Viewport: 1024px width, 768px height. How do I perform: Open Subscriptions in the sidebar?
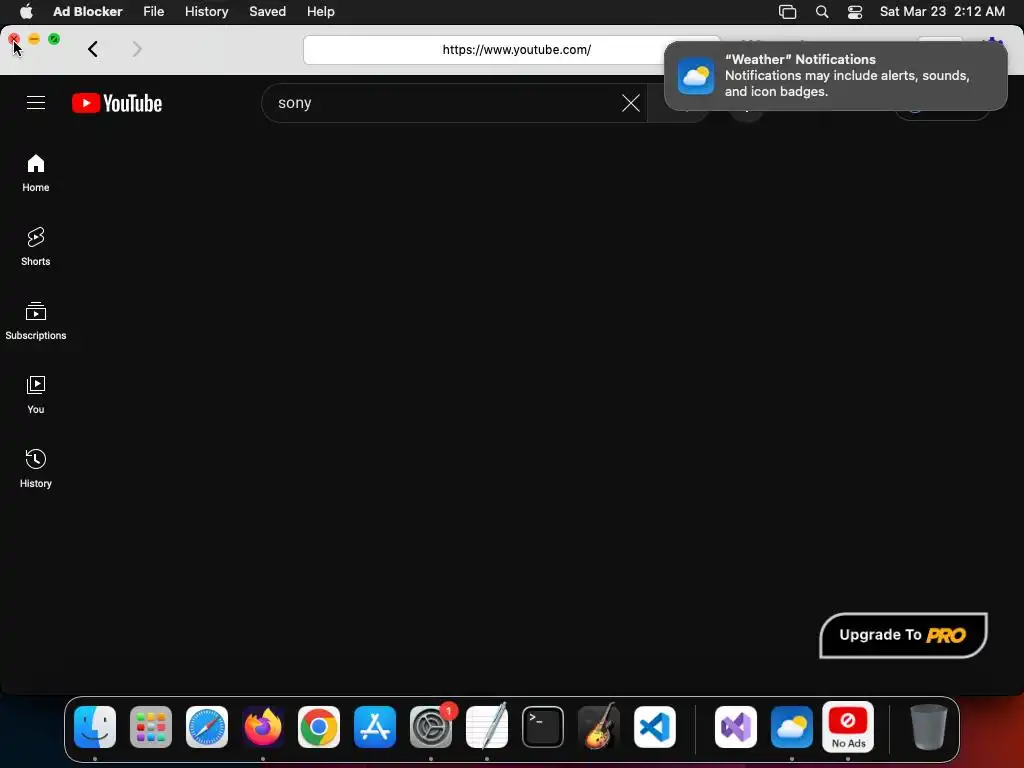point(36,321)
